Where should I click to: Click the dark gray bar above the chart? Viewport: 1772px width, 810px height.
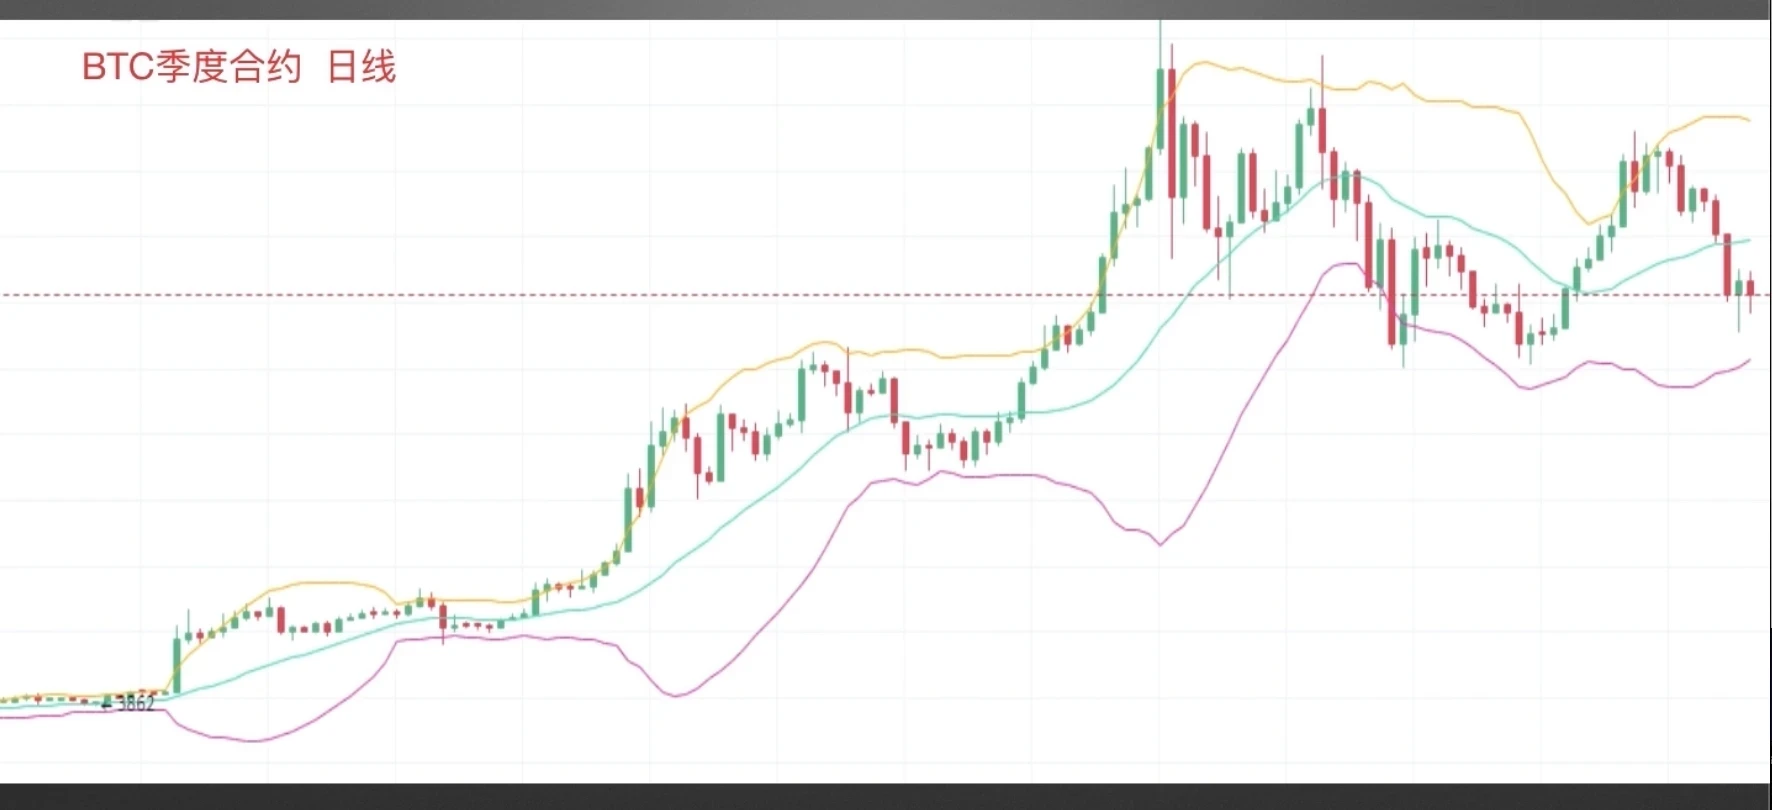pyautogui.click(x=886, y=9)
